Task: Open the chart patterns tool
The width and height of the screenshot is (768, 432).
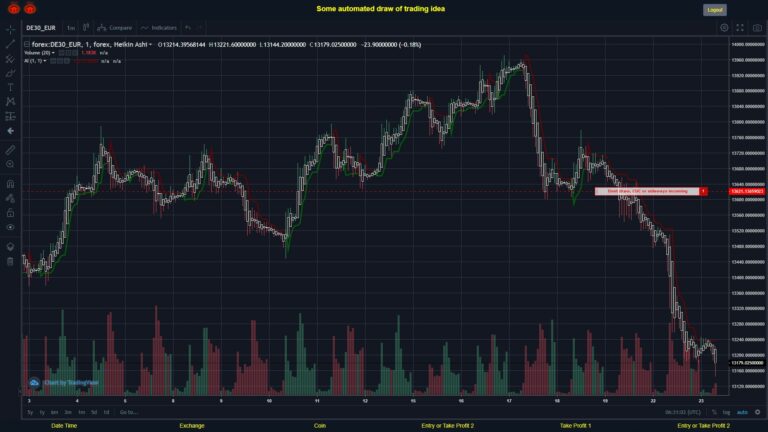Action: pos(10,102)
